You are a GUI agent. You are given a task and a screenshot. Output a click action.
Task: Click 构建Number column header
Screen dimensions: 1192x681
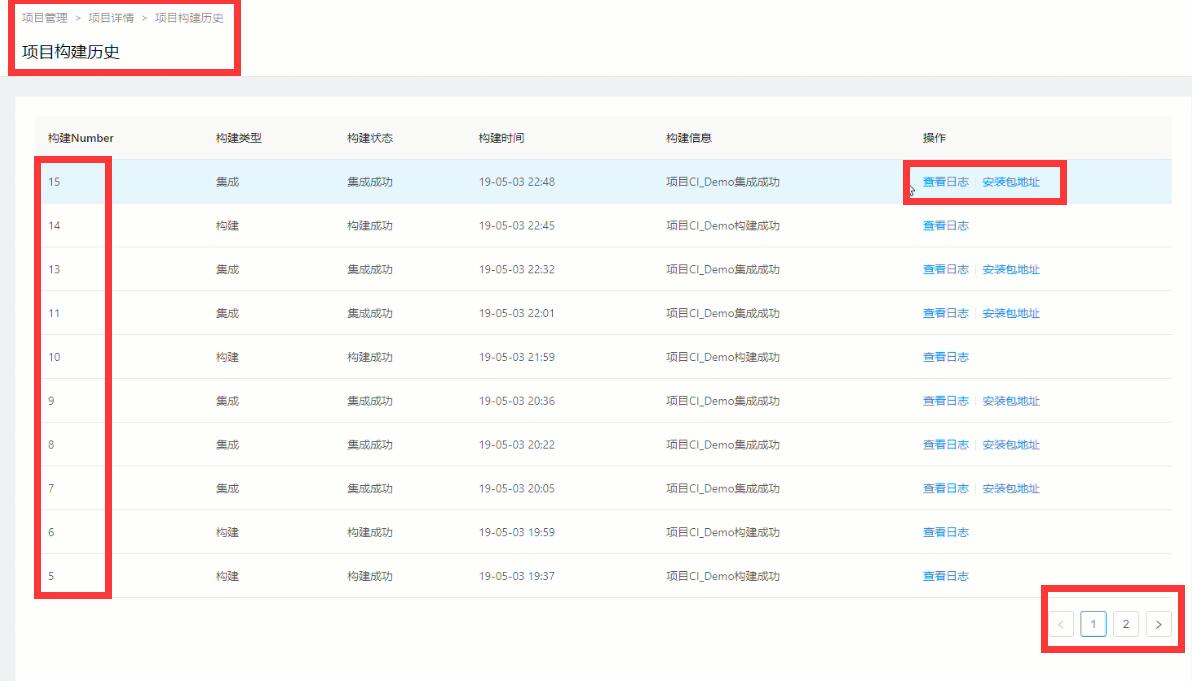81,138
